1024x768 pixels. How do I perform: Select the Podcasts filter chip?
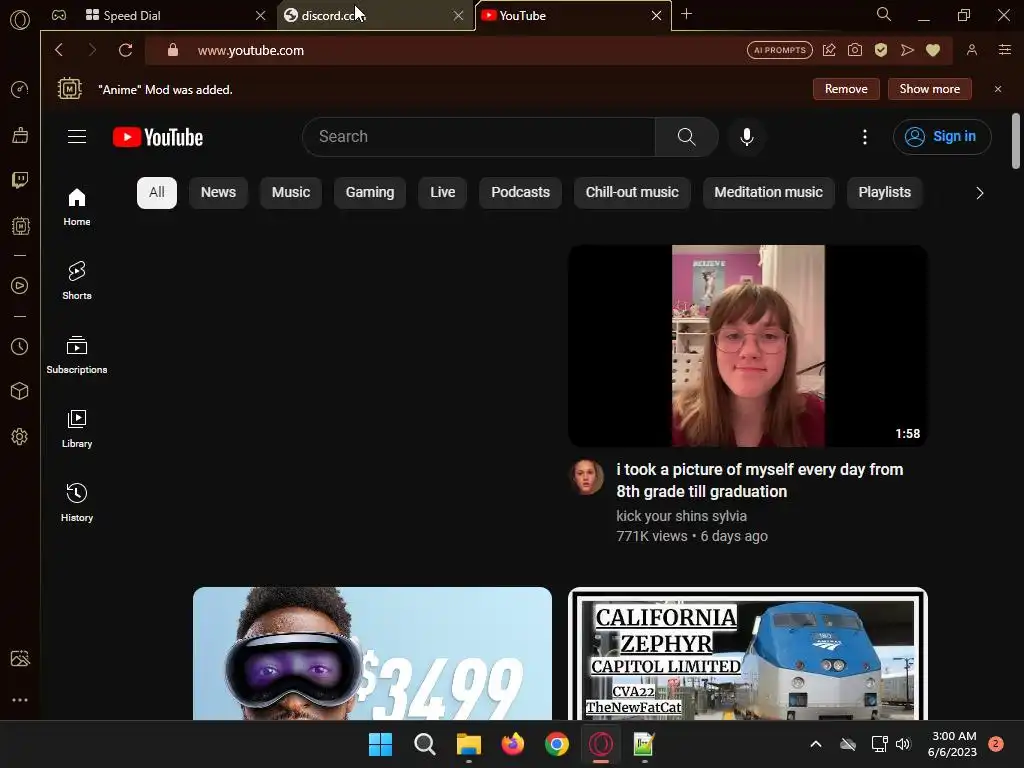pos(520,193)
